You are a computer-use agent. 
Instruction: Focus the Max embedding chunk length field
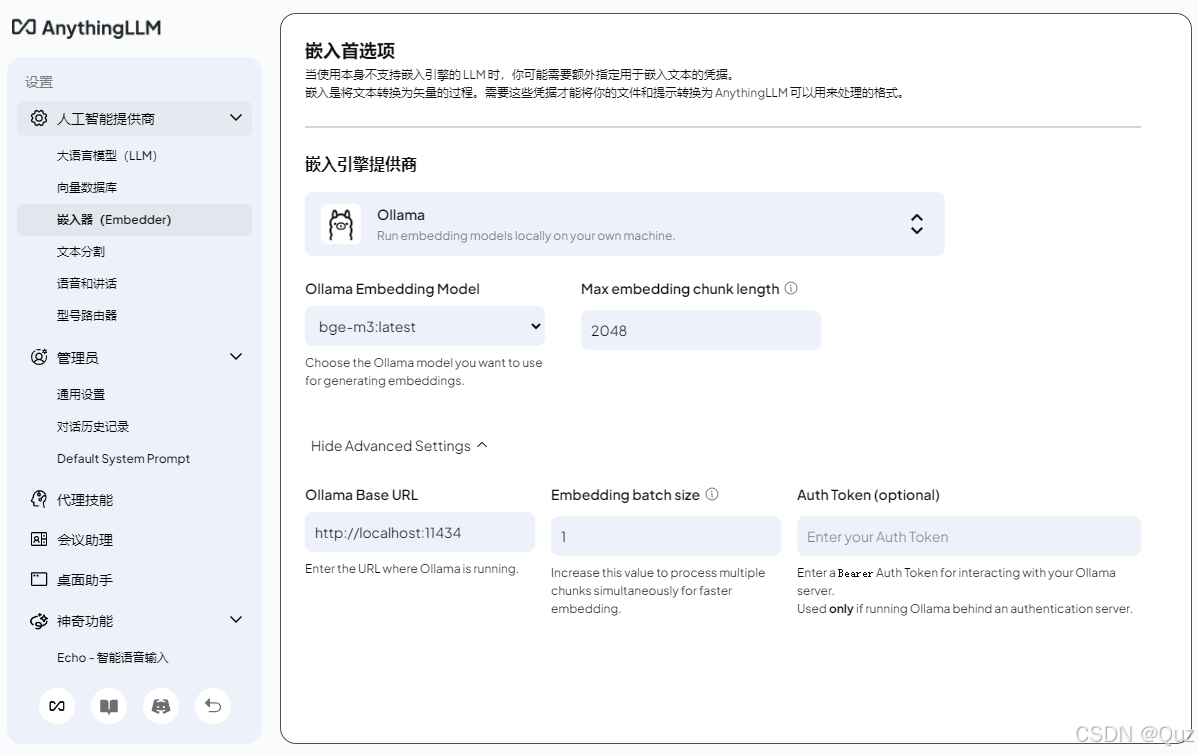[x=701, y=330]
